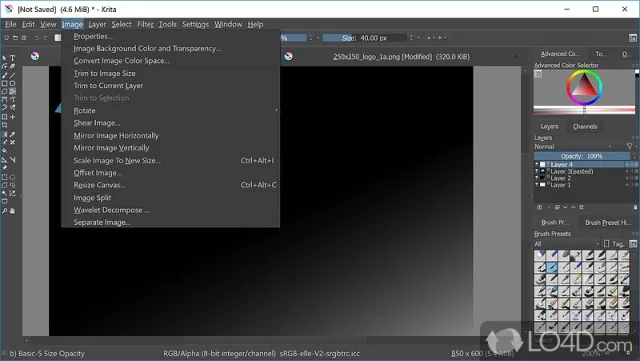This screenshot has width=640, height=361.
Task: Select the Gradient tool
Action: coord(4,134)
